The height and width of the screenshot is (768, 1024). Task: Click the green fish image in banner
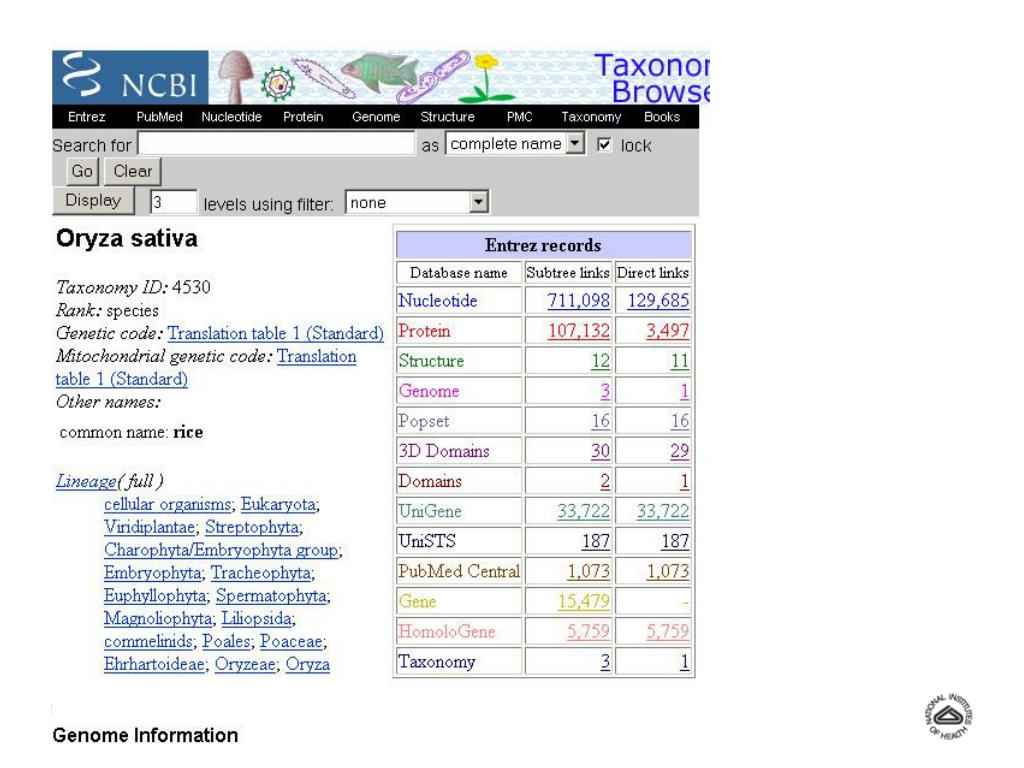pos(380,73)
